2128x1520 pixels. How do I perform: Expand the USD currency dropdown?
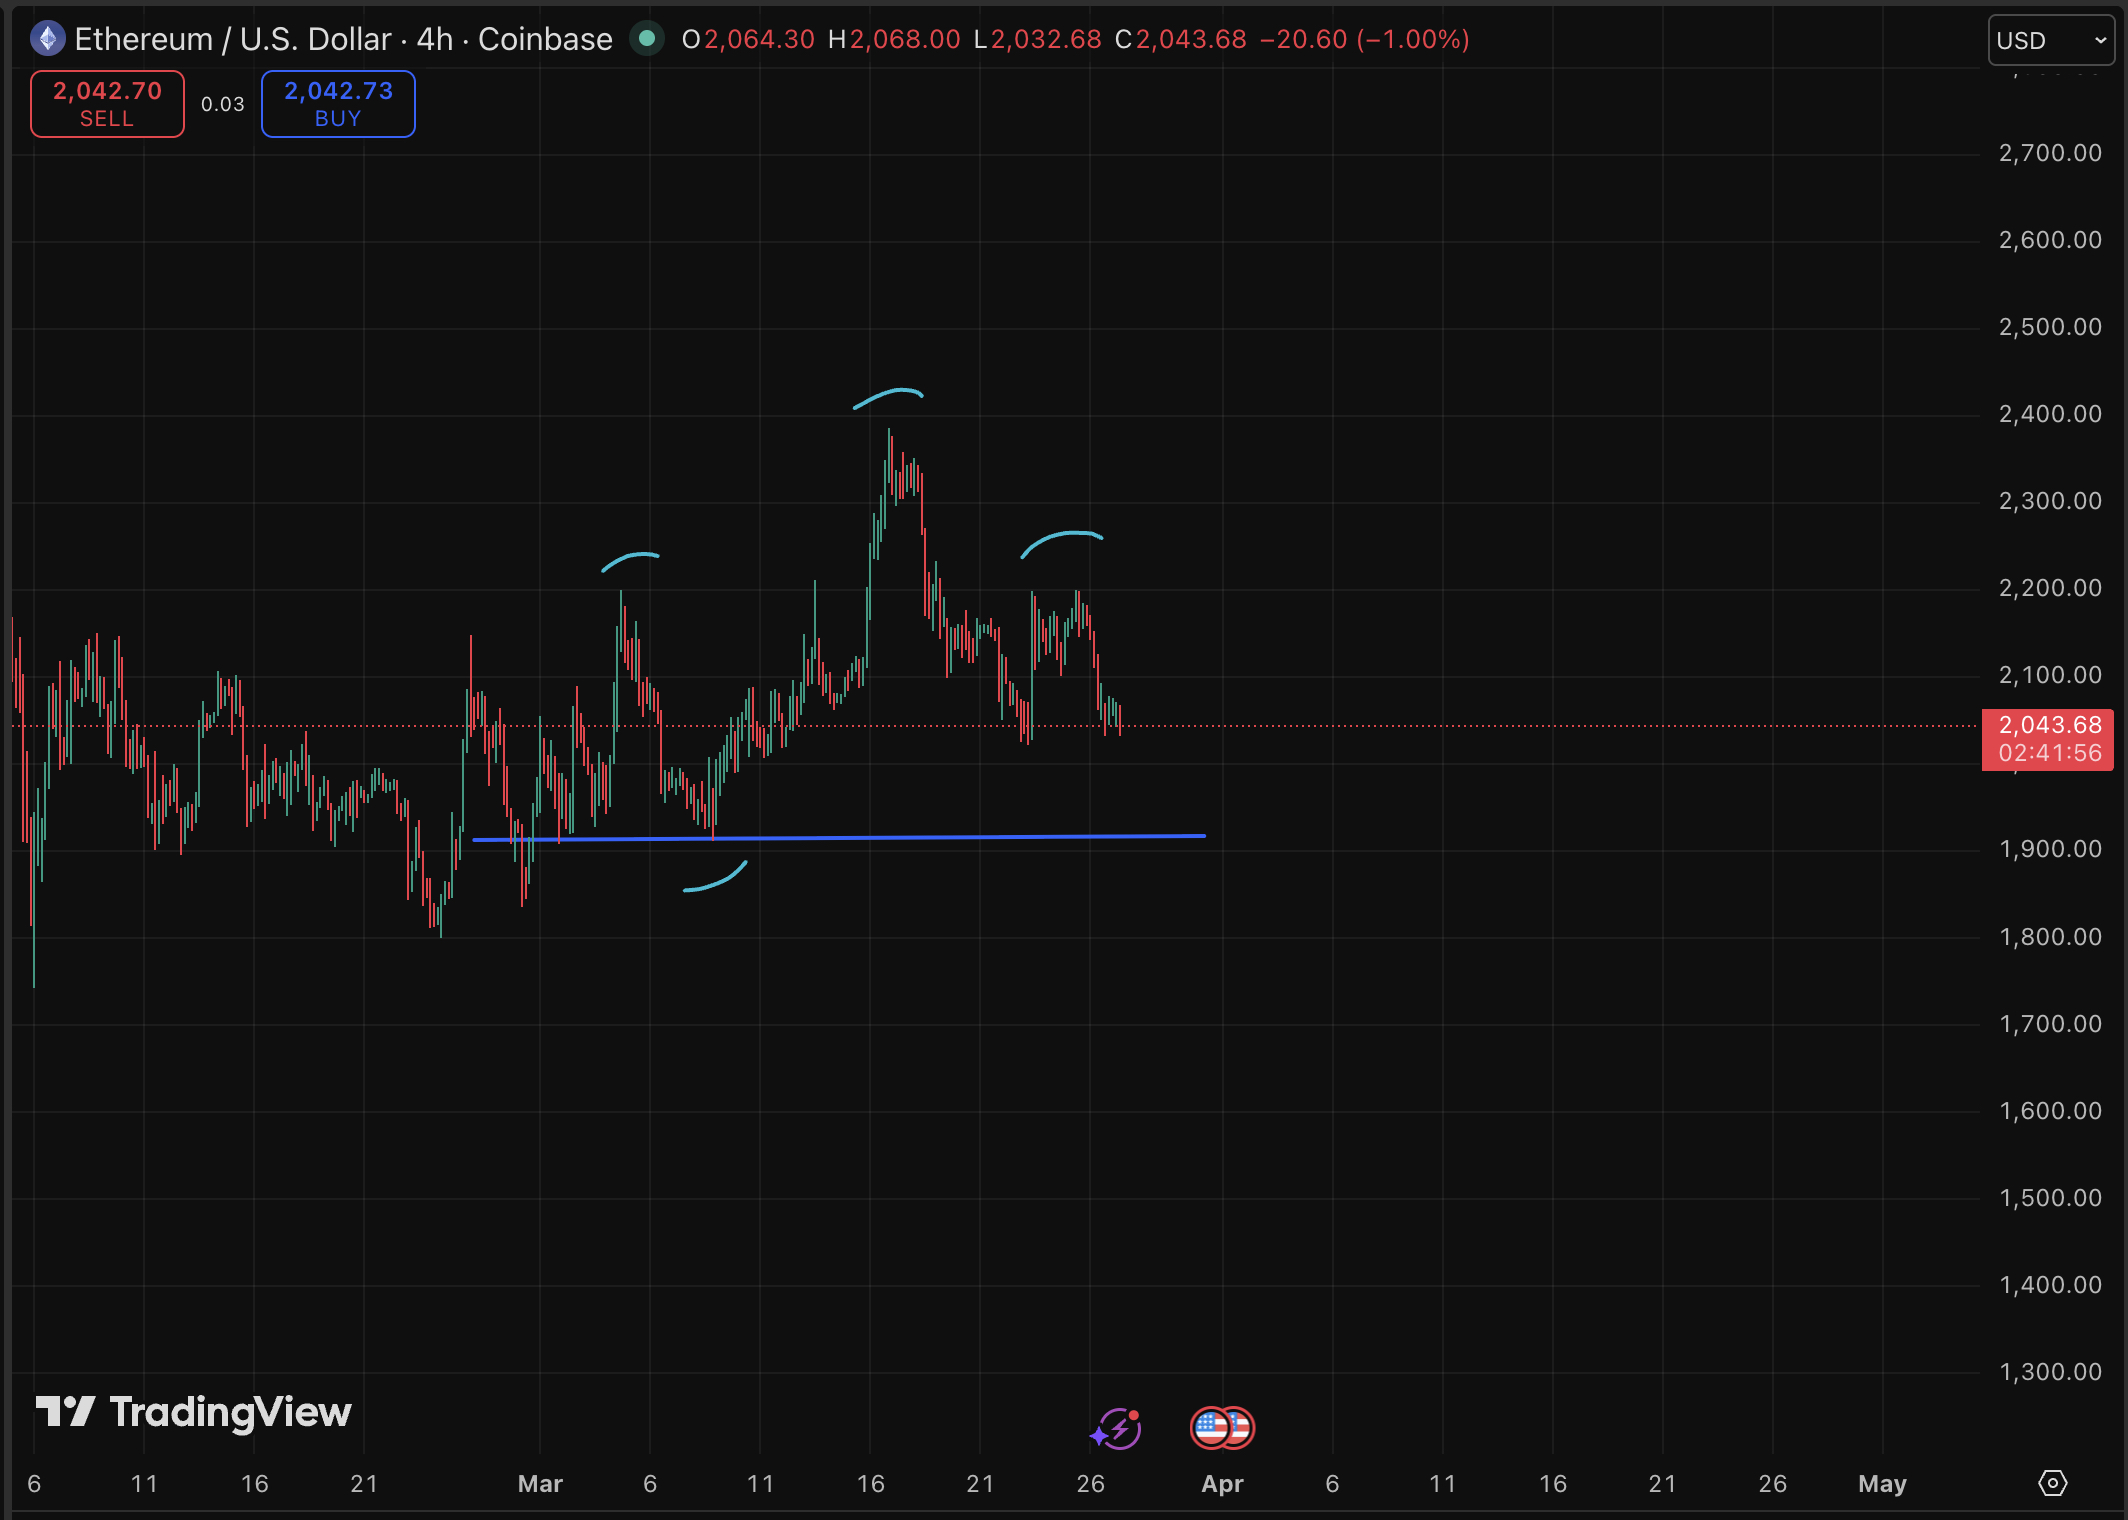2050,40
